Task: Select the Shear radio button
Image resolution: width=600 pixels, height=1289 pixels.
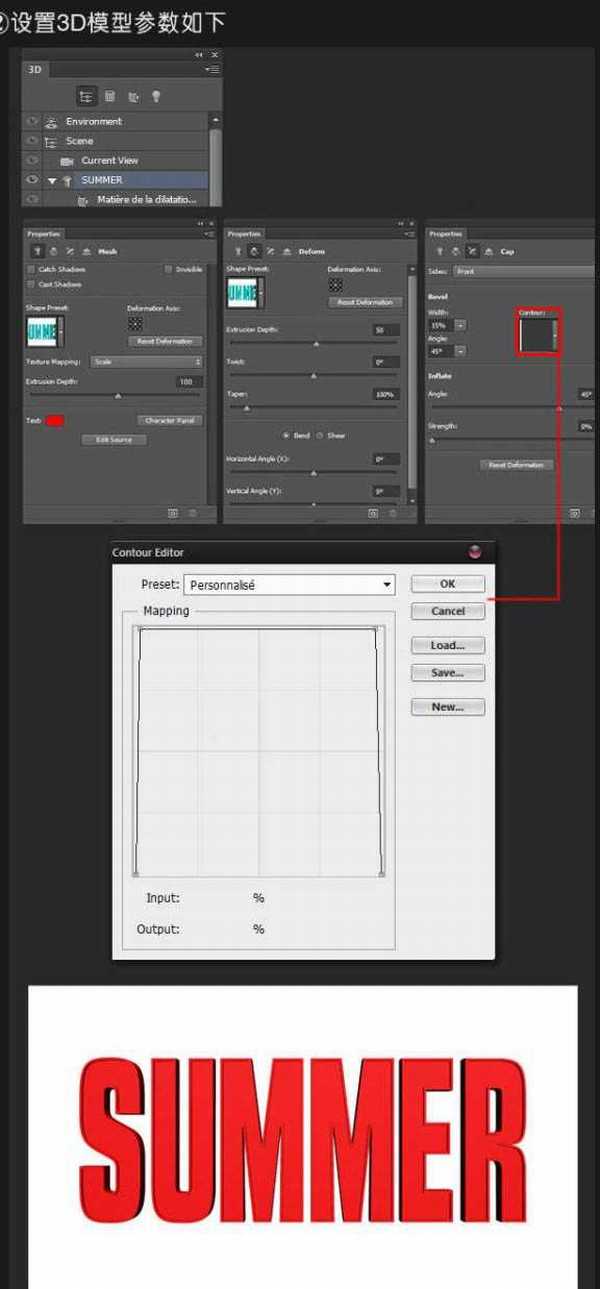Action: click(320, 435)
